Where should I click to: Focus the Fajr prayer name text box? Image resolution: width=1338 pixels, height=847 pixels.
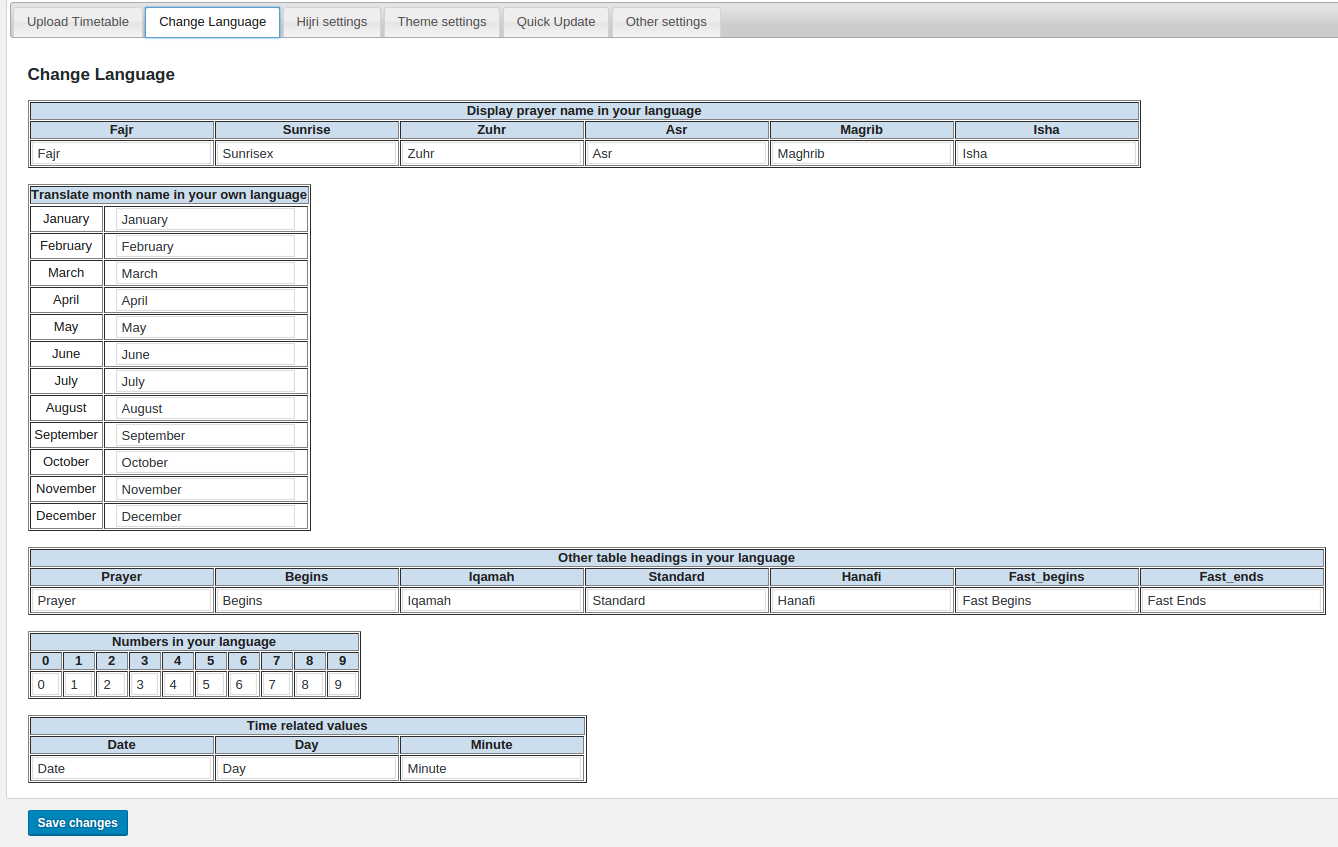click(x=122, y=154)
